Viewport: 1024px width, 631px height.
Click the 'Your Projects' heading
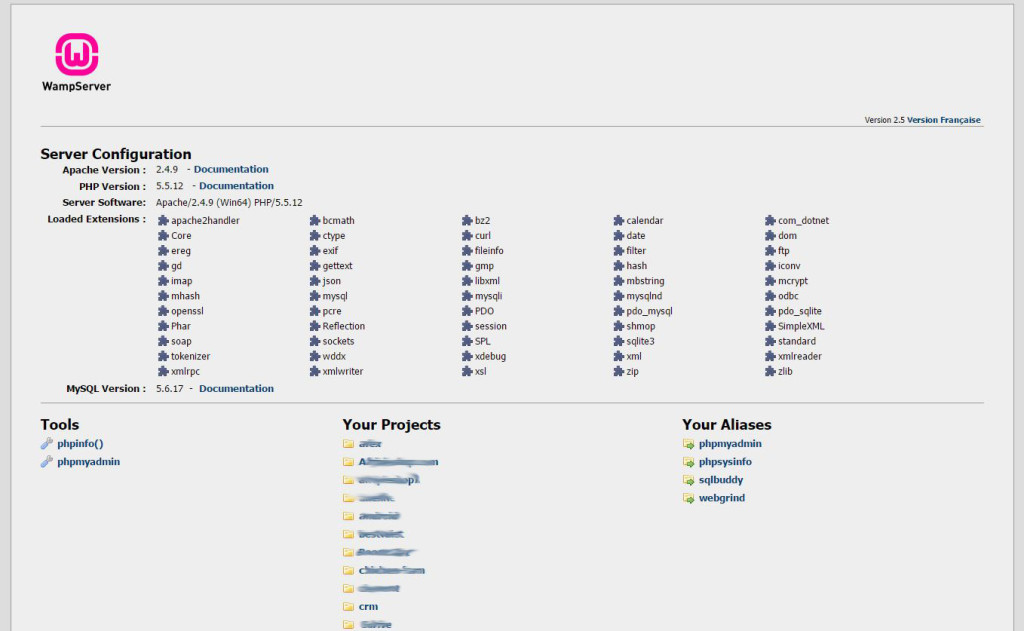pyautogui.click(x=392, y=425)
